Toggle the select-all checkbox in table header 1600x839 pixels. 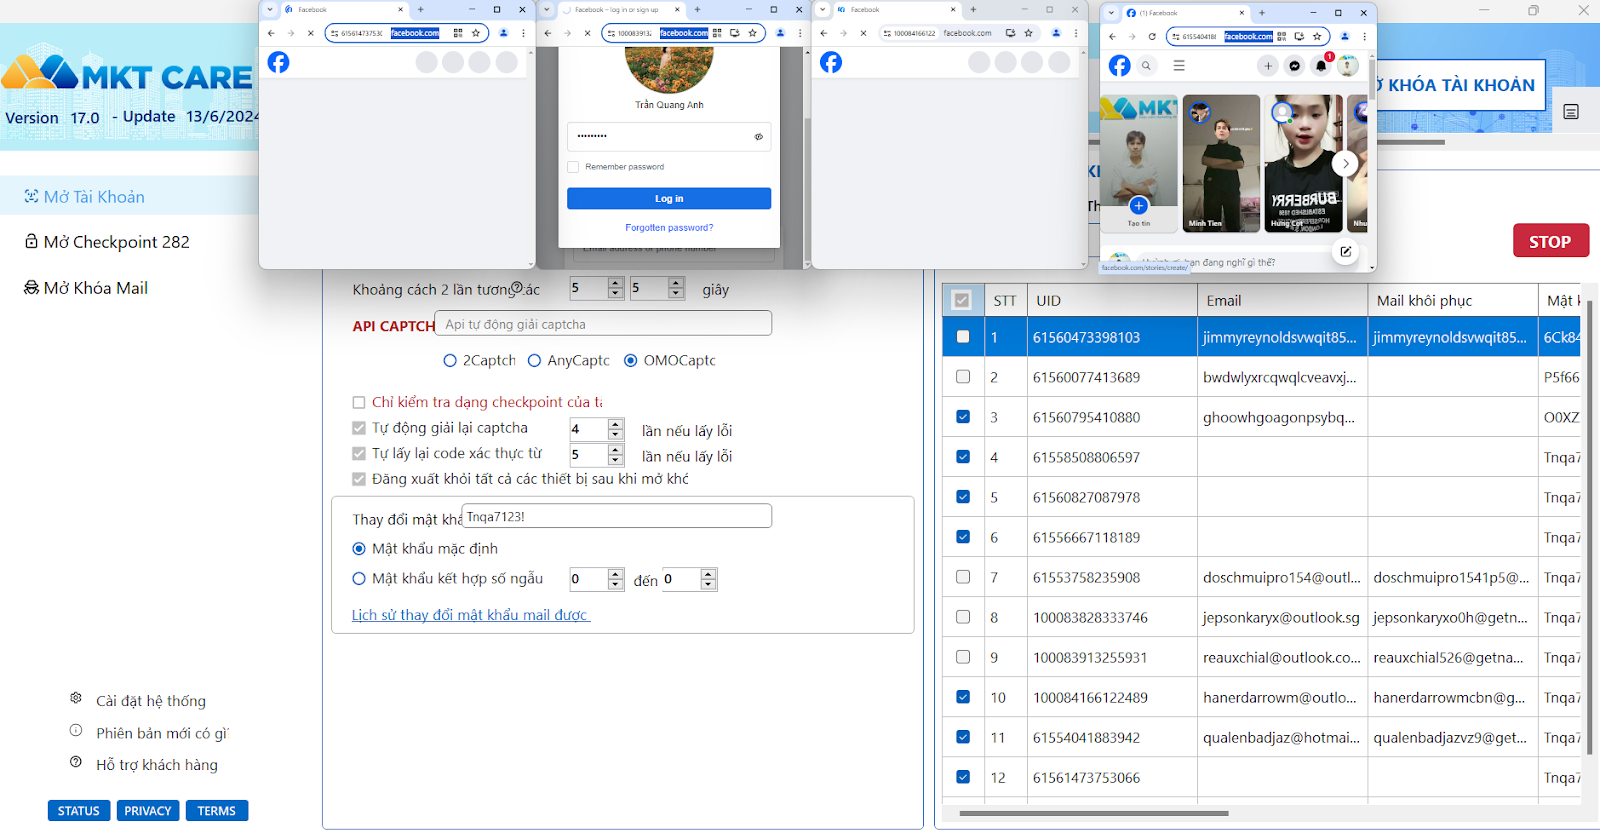point(962,299)
